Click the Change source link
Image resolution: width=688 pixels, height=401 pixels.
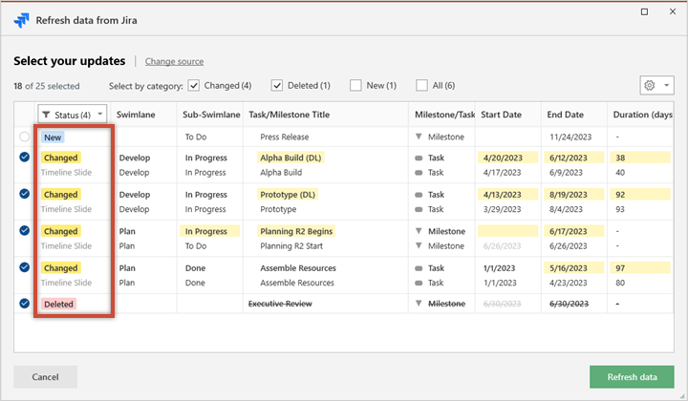(174, 61)
